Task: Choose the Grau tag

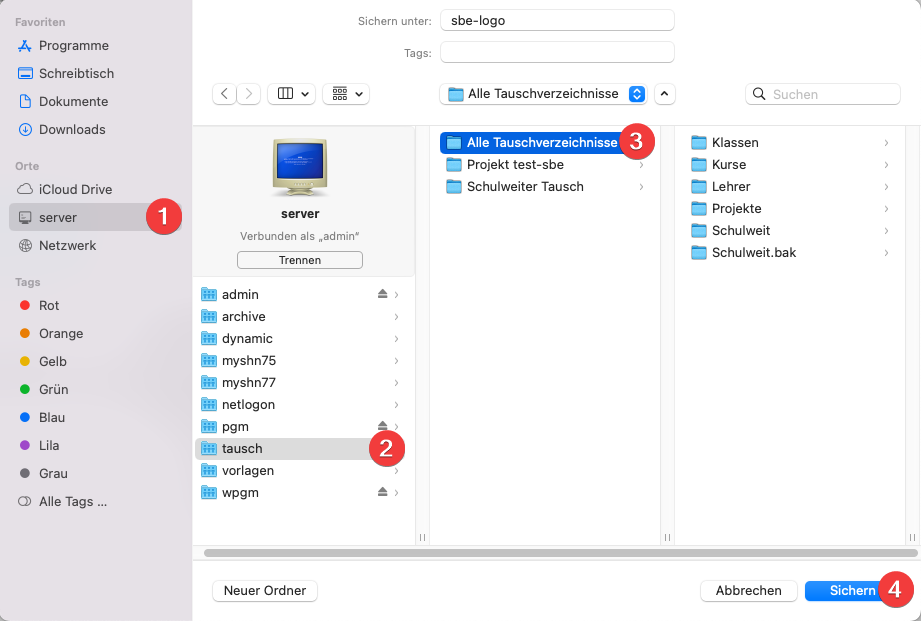Action: pyautogui.click(x=43, y=474)
